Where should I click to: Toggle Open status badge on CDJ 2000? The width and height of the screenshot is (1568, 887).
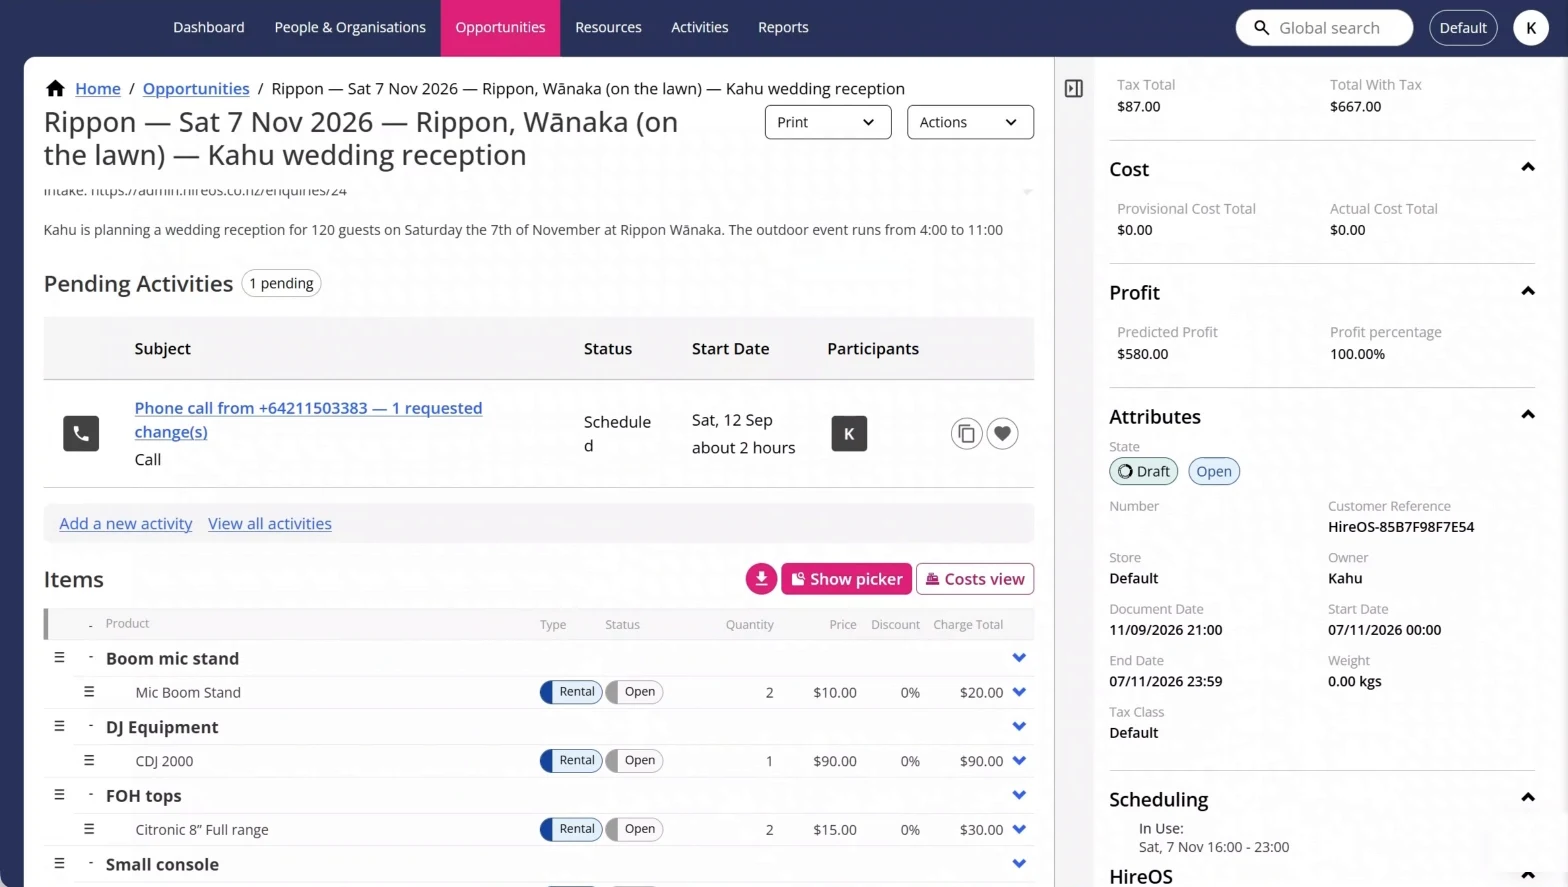coord(635,761)
